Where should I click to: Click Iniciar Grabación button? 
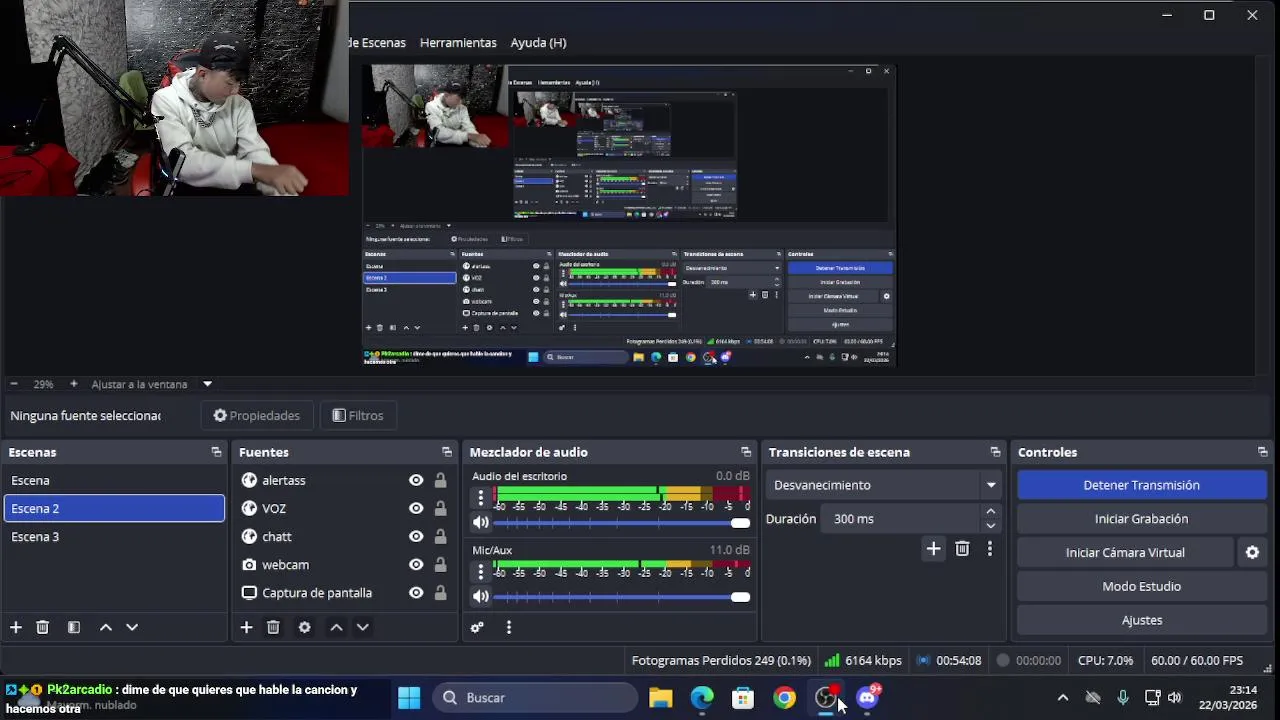click(x=1142, y=519)
